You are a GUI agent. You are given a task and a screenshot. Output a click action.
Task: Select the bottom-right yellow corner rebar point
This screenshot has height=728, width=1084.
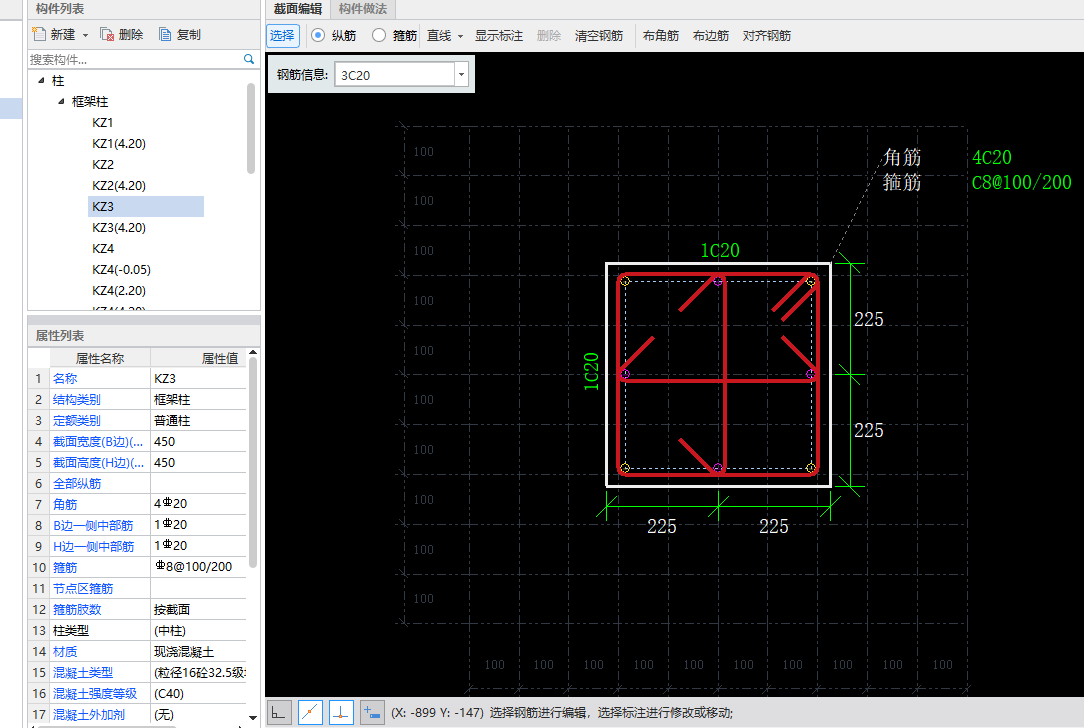(811, 468)
